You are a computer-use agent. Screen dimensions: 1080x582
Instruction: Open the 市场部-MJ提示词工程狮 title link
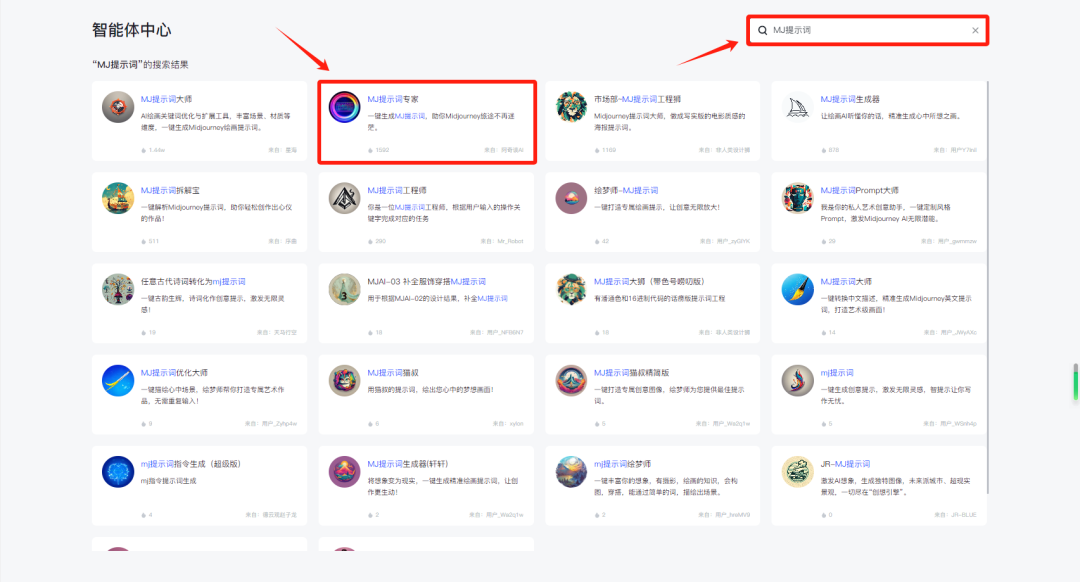[x=637, y=99]
